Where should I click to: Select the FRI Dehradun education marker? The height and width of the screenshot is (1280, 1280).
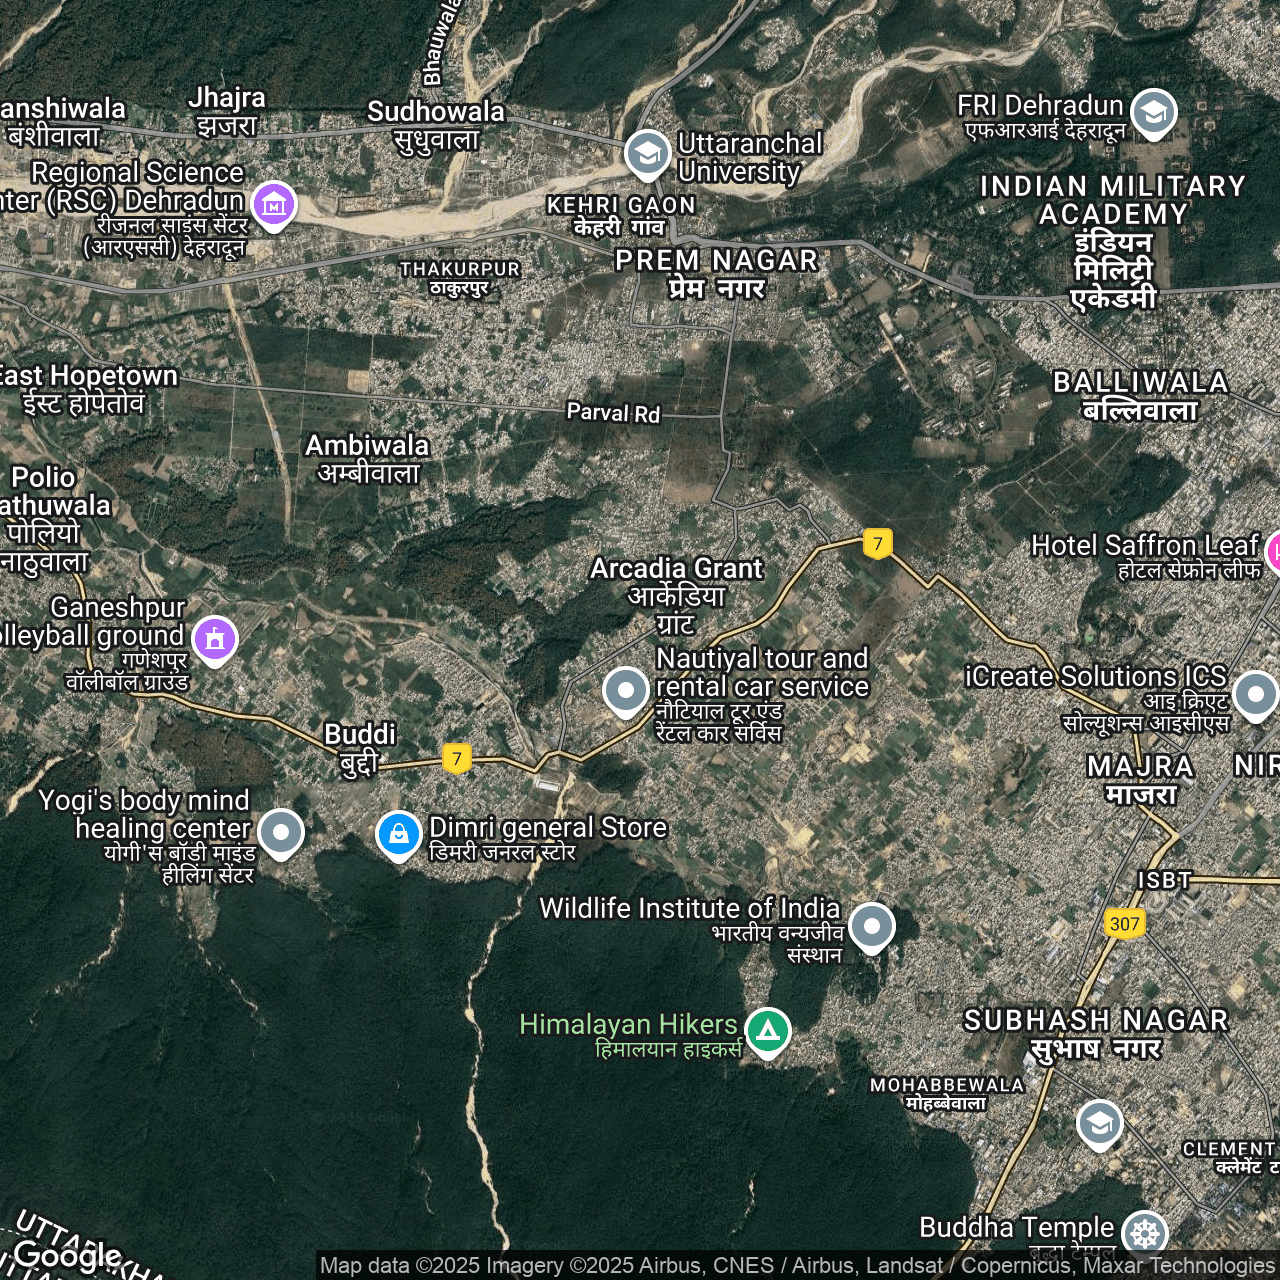coord(1153,112)
